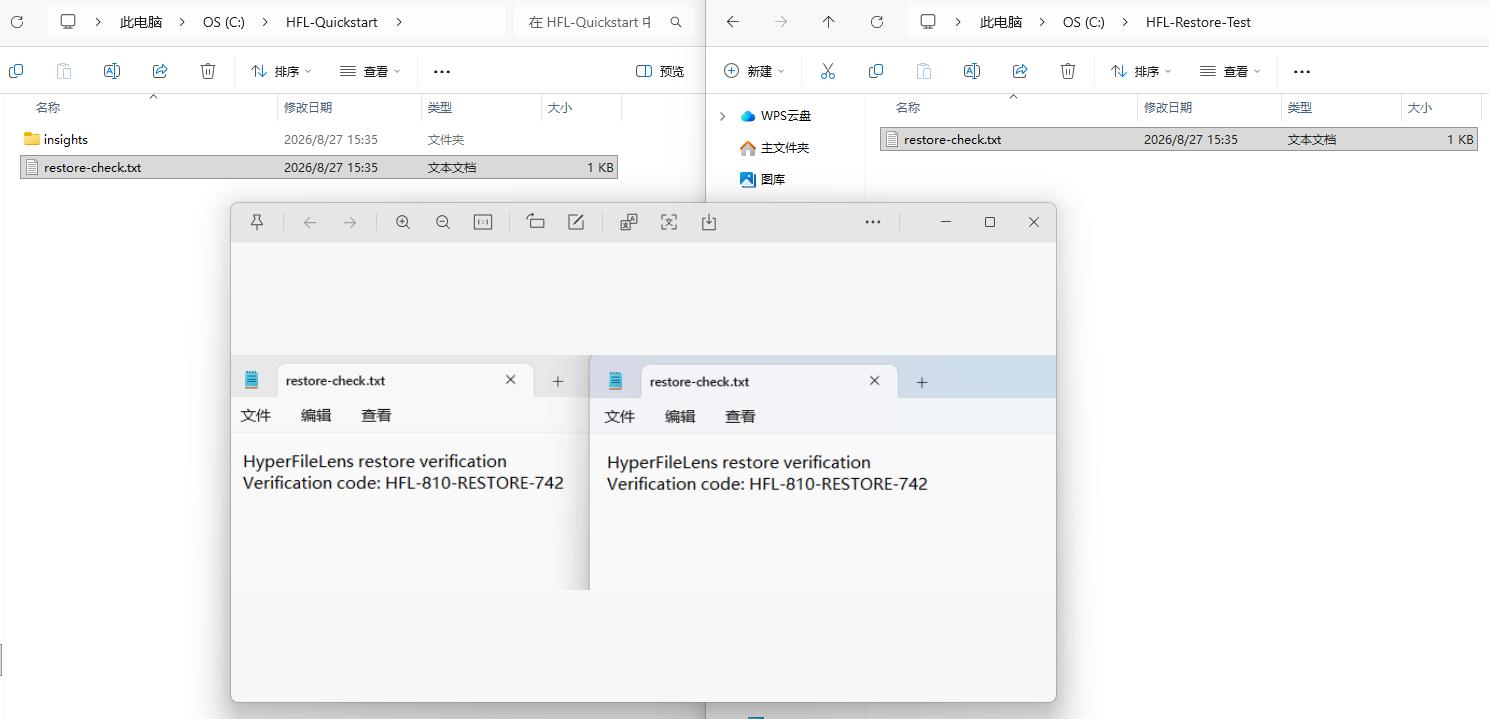
Task: Sort by 名称 column in HFL-Quickstart window
Action: pyautogui.click(x=47, y=107)
